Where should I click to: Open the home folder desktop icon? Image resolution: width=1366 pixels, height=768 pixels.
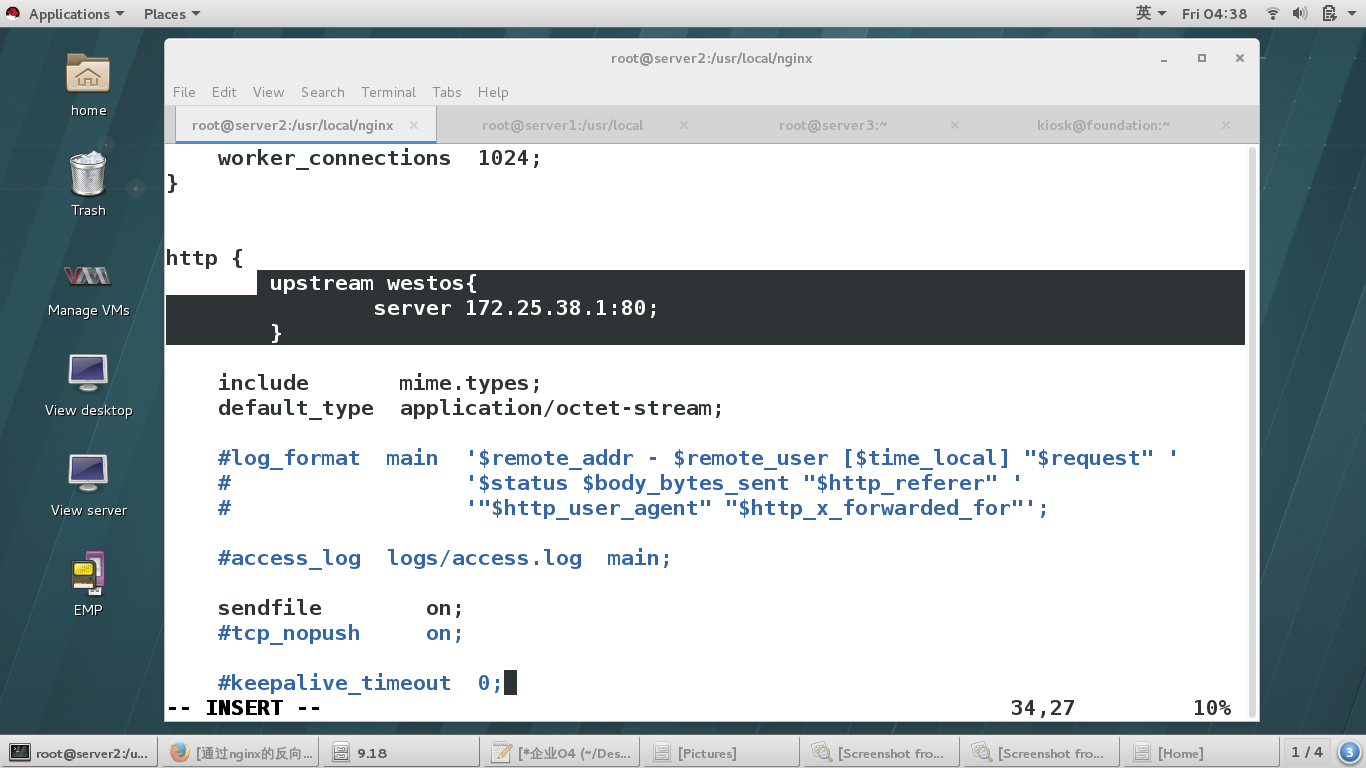88,84
